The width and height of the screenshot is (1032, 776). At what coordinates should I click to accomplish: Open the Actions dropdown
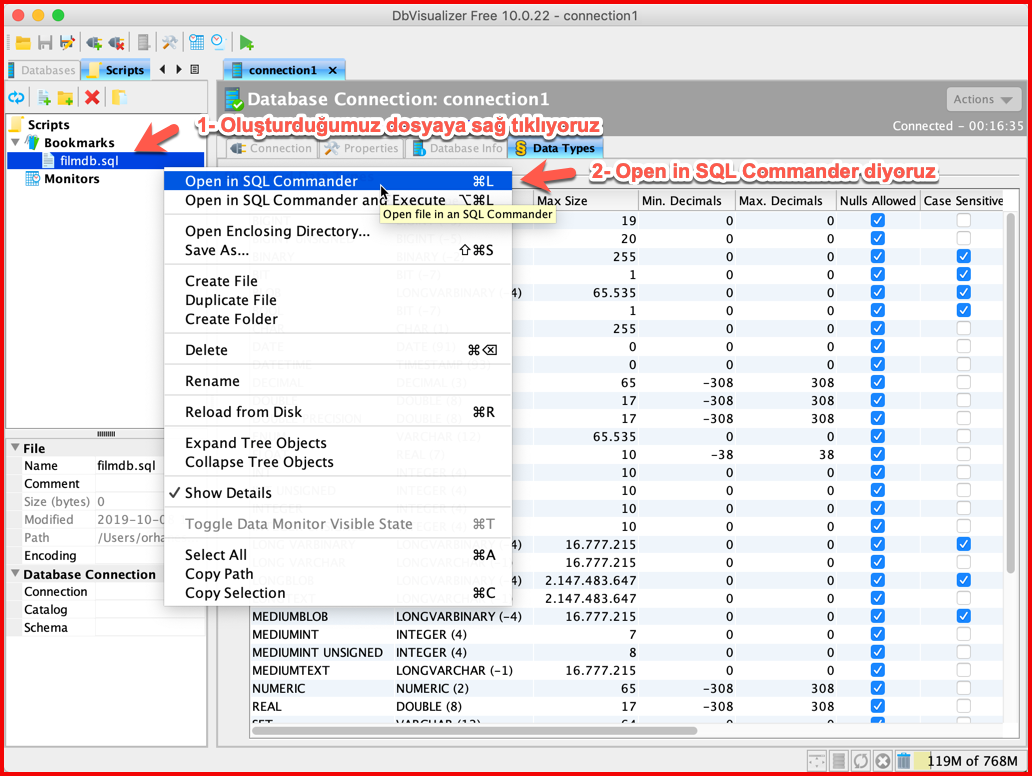983,99
